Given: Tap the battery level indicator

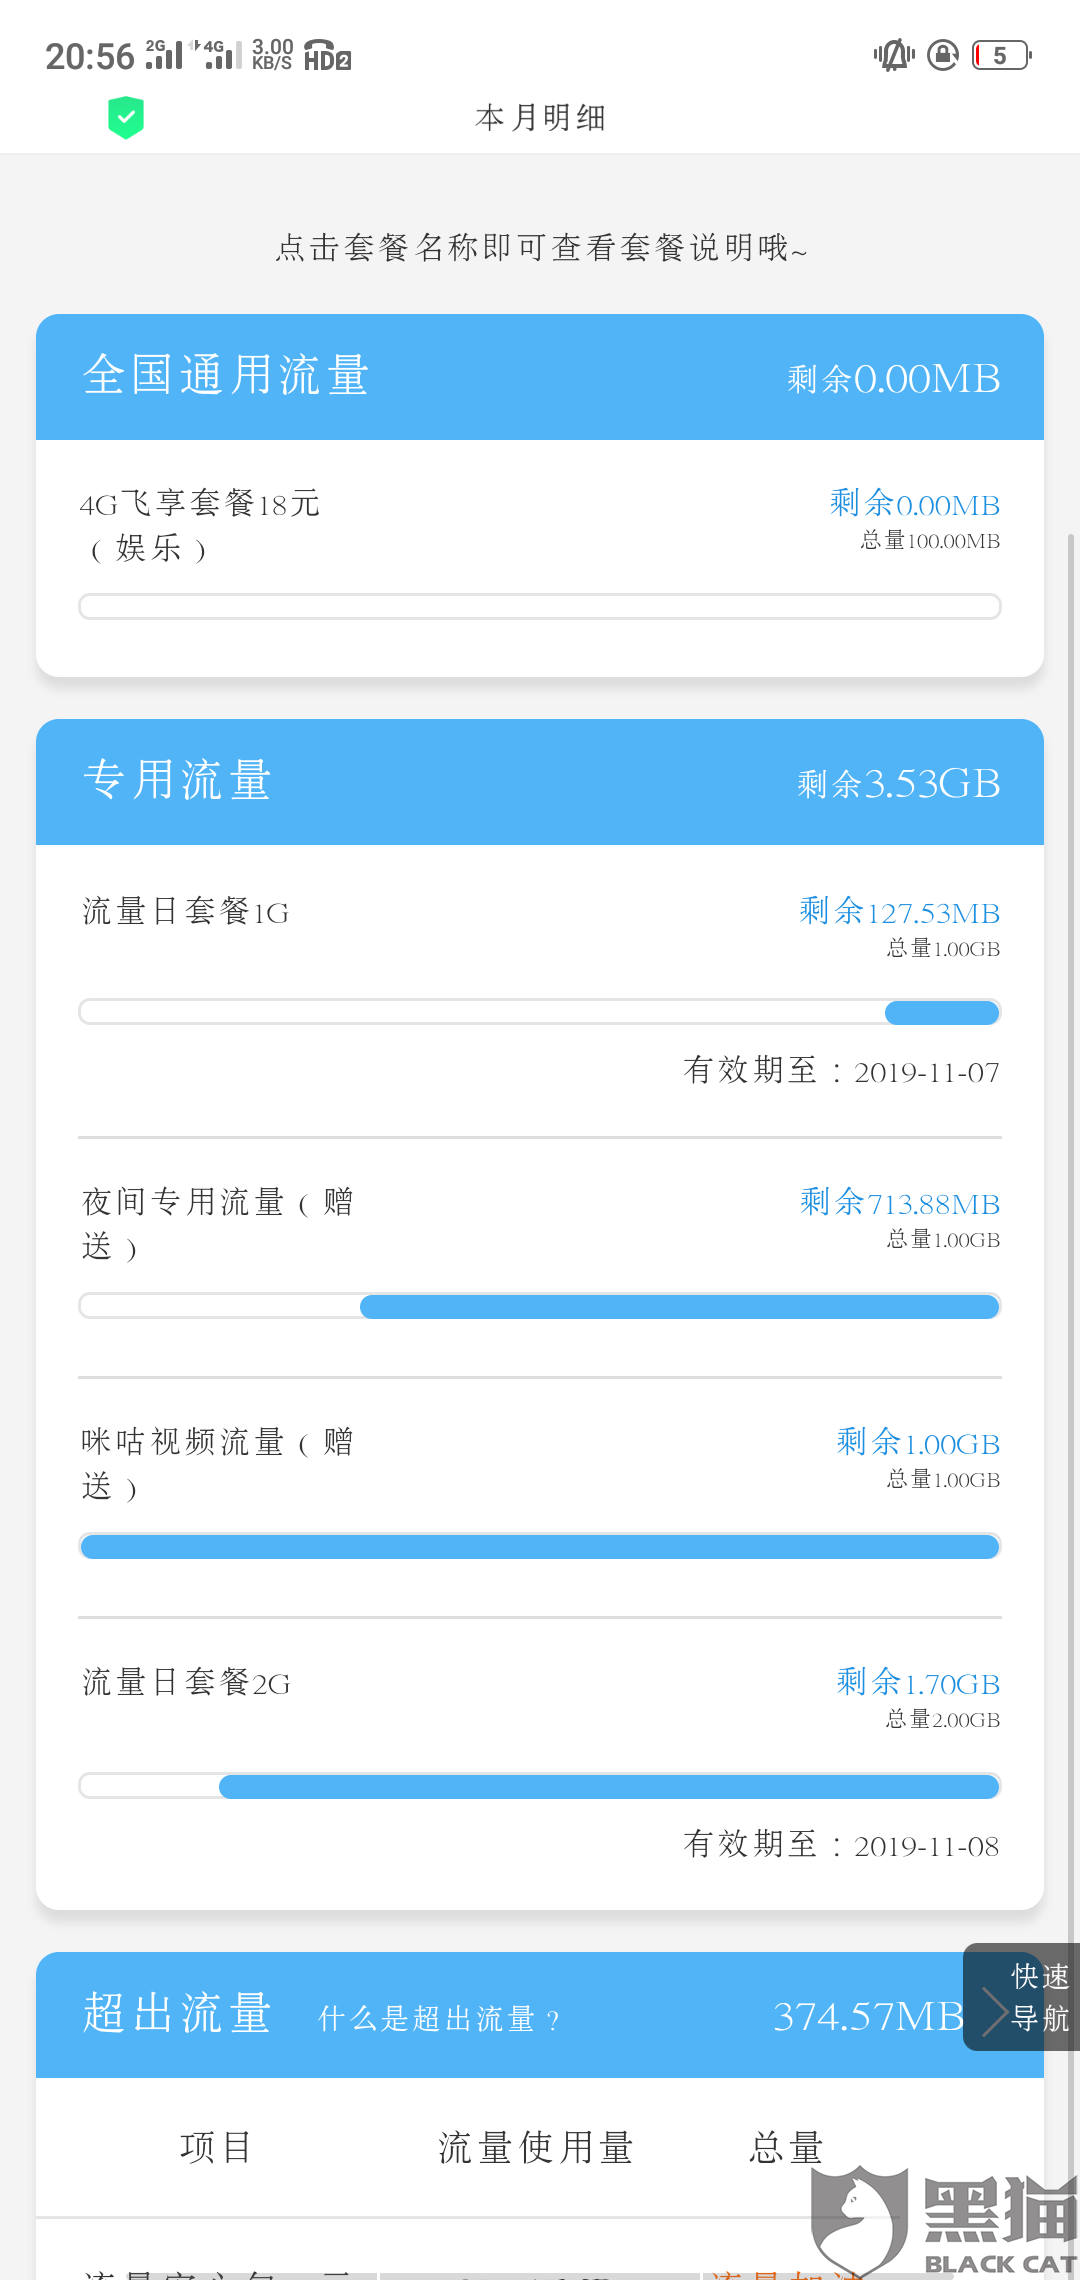Looking at the screenshot, I should click(x=1002, y=55).
